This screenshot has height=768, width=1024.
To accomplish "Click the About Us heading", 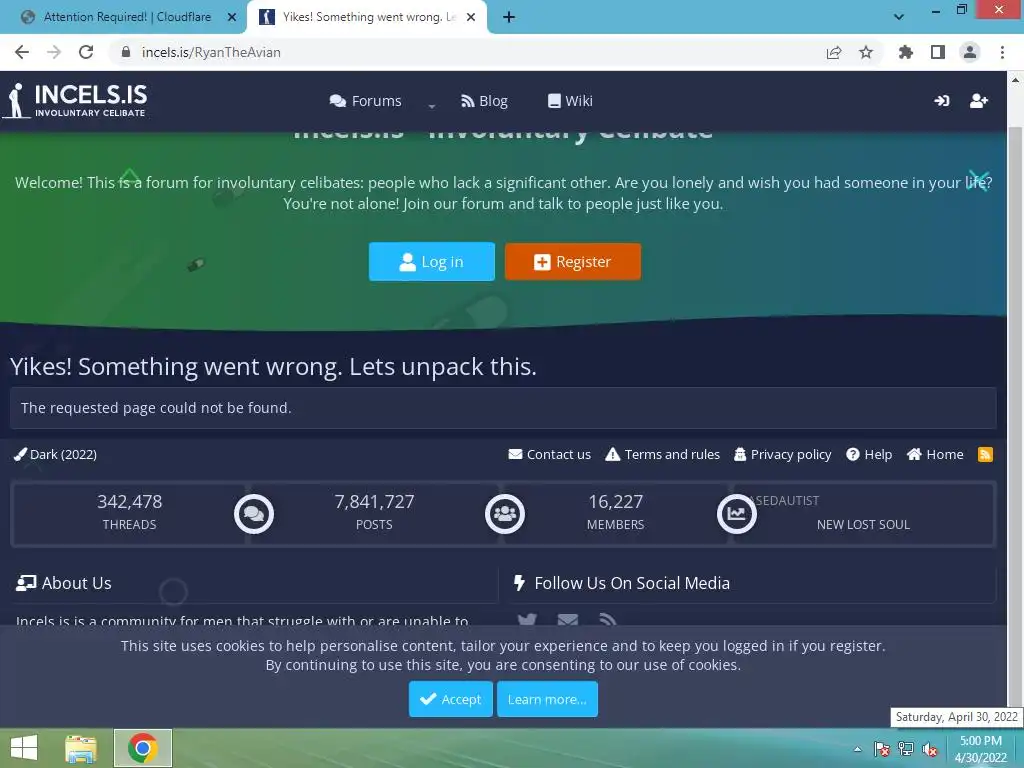I will 64,583.
